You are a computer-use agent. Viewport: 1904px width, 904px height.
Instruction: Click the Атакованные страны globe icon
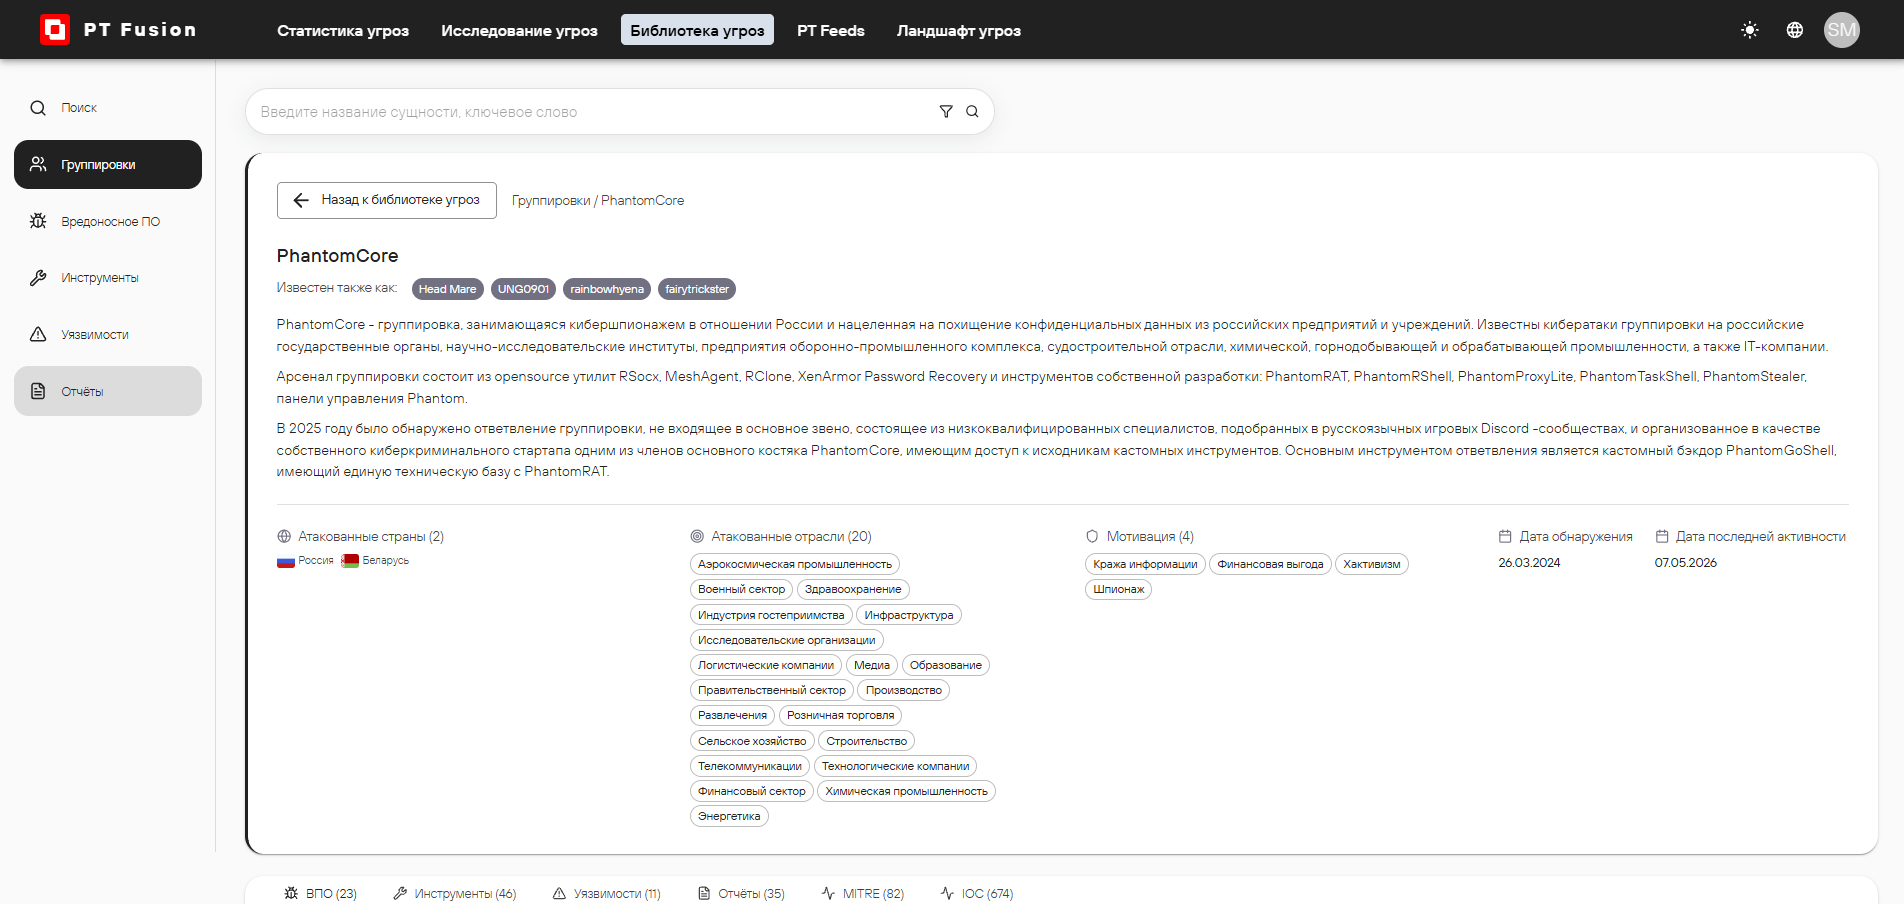point(284,537)
